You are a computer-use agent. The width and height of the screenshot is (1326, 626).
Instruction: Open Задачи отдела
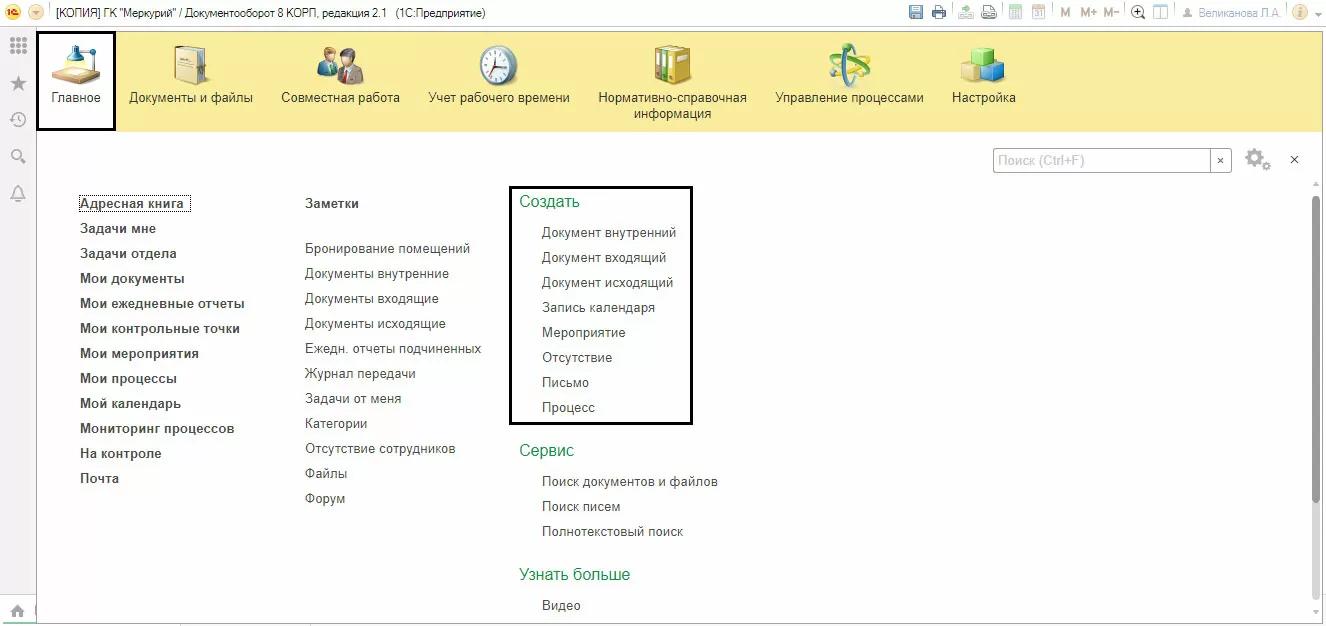128,254
